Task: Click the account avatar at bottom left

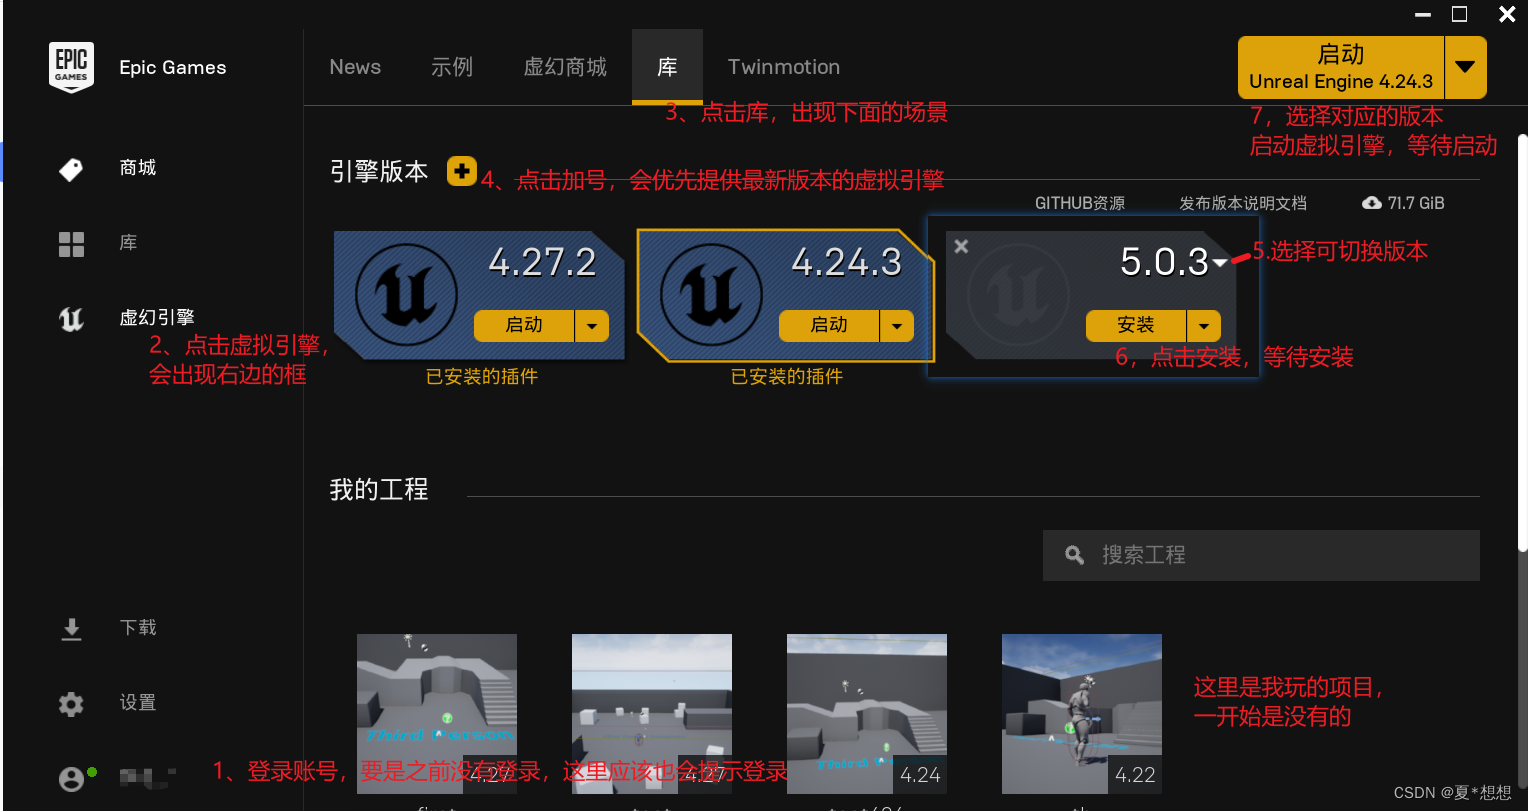Action: point(71,778)
